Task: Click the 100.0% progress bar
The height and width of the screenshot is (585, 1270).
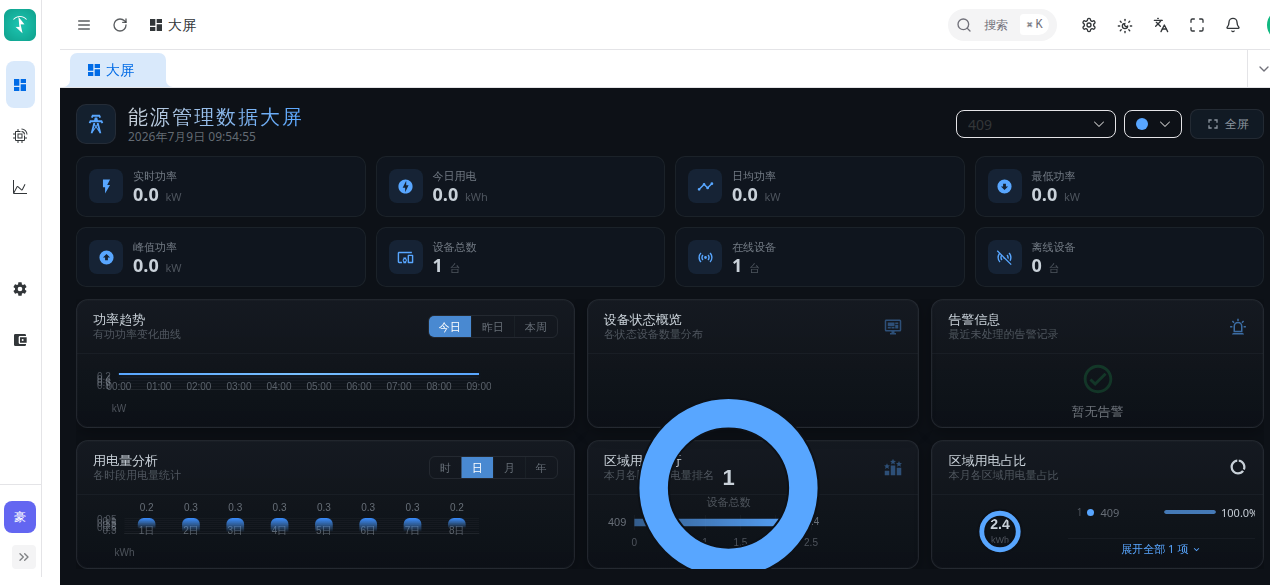Action: [1190, 512]
